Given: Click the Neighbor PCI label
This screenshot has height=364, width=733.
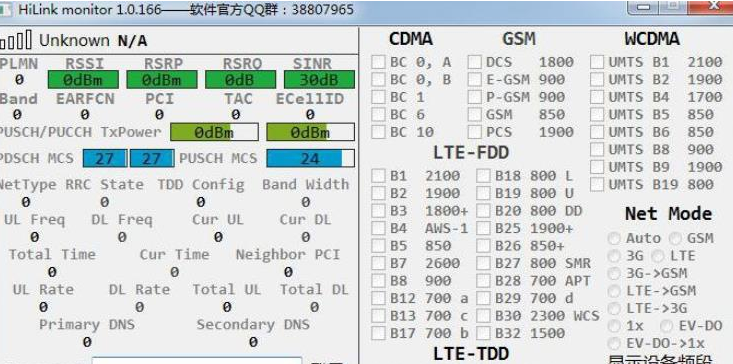Looking at the screenshot, I should click(288, 255).
